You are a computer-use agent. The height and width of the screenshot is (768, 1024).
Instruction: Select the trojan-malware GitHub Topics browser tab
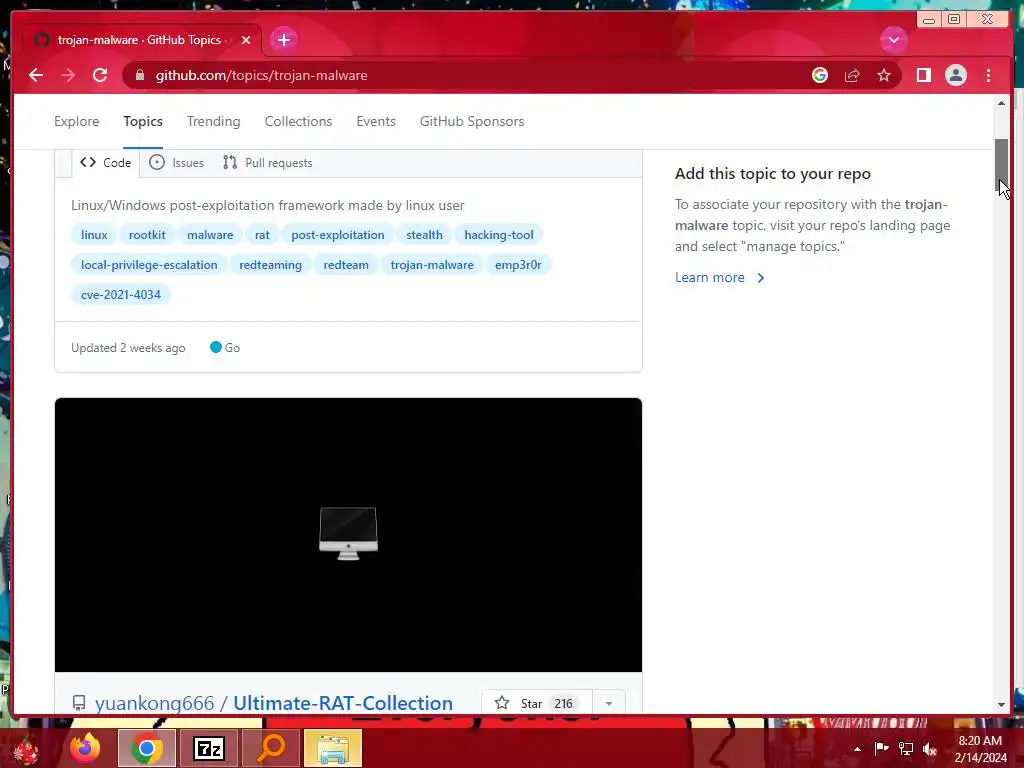(140, 40)
